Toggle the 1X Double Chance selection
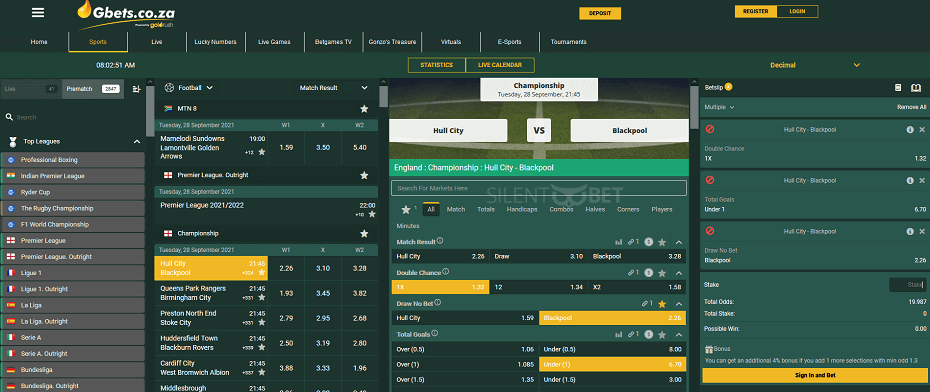The image size is (930, 392). [440, 287]
